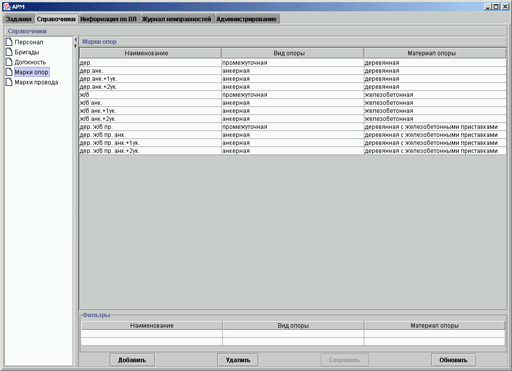Click the Материал опоры filter input cell

434,334
